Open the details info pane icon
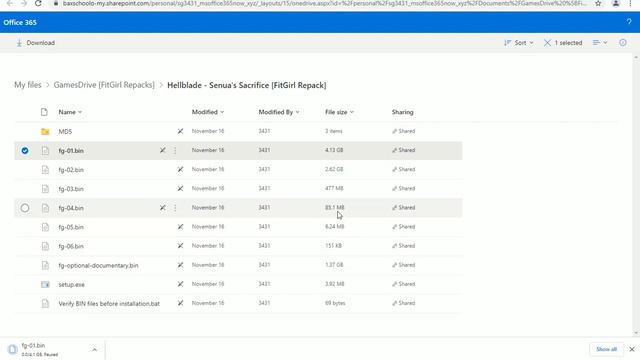The height and width of the screenshot is (360, 640). (623, 43)
